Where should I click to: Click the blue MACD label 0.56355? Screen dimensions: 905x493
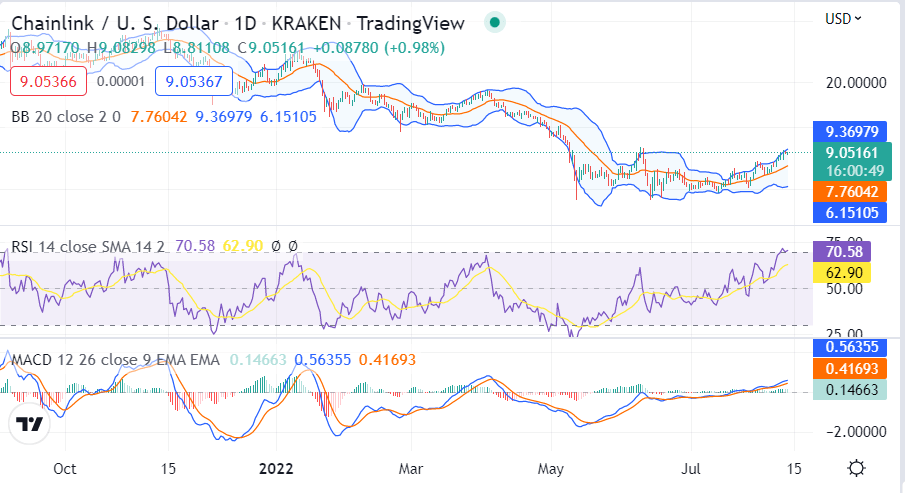tap(850, 347)
